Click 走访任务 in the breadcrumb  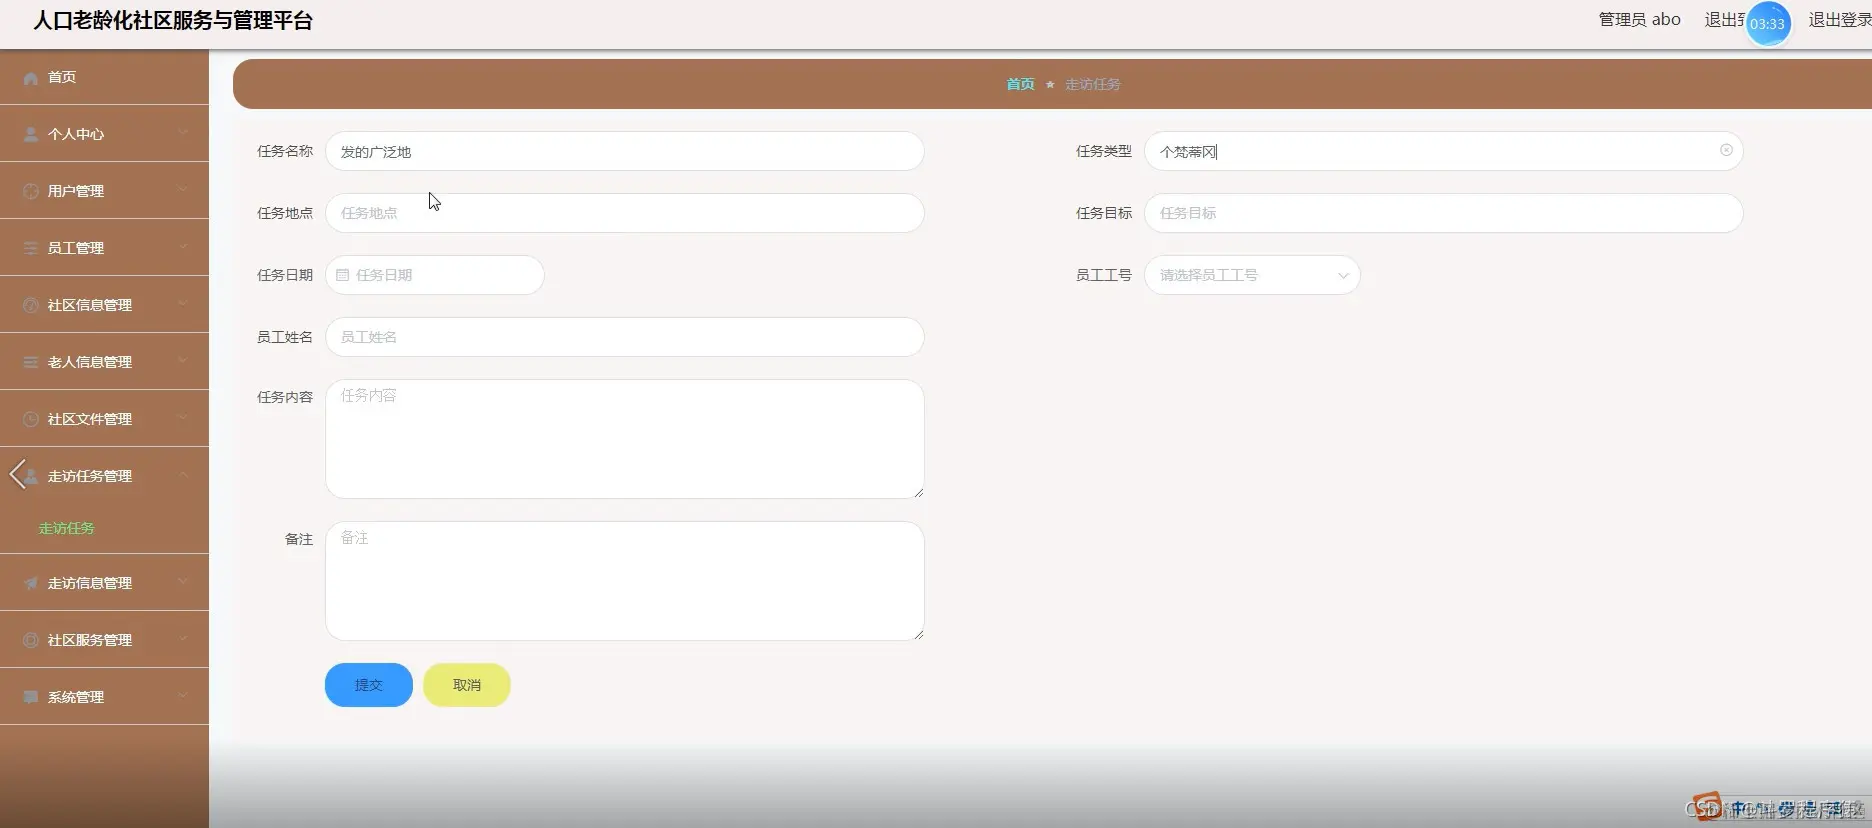coord(1092,84)
